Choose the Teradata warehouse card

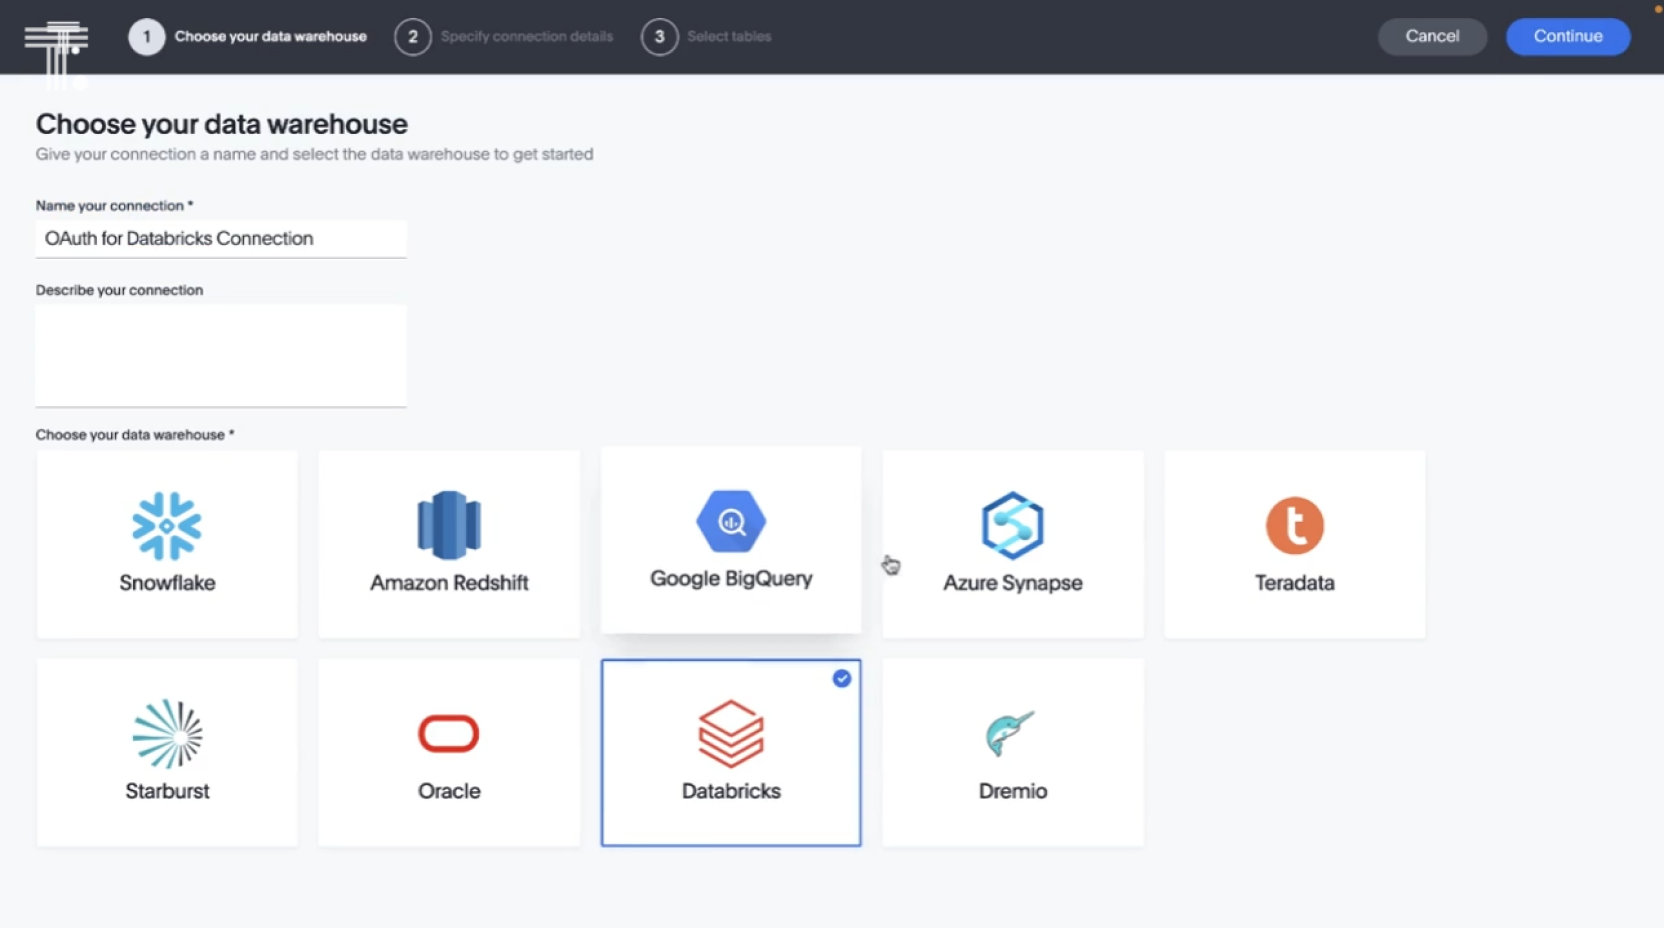1295,544
